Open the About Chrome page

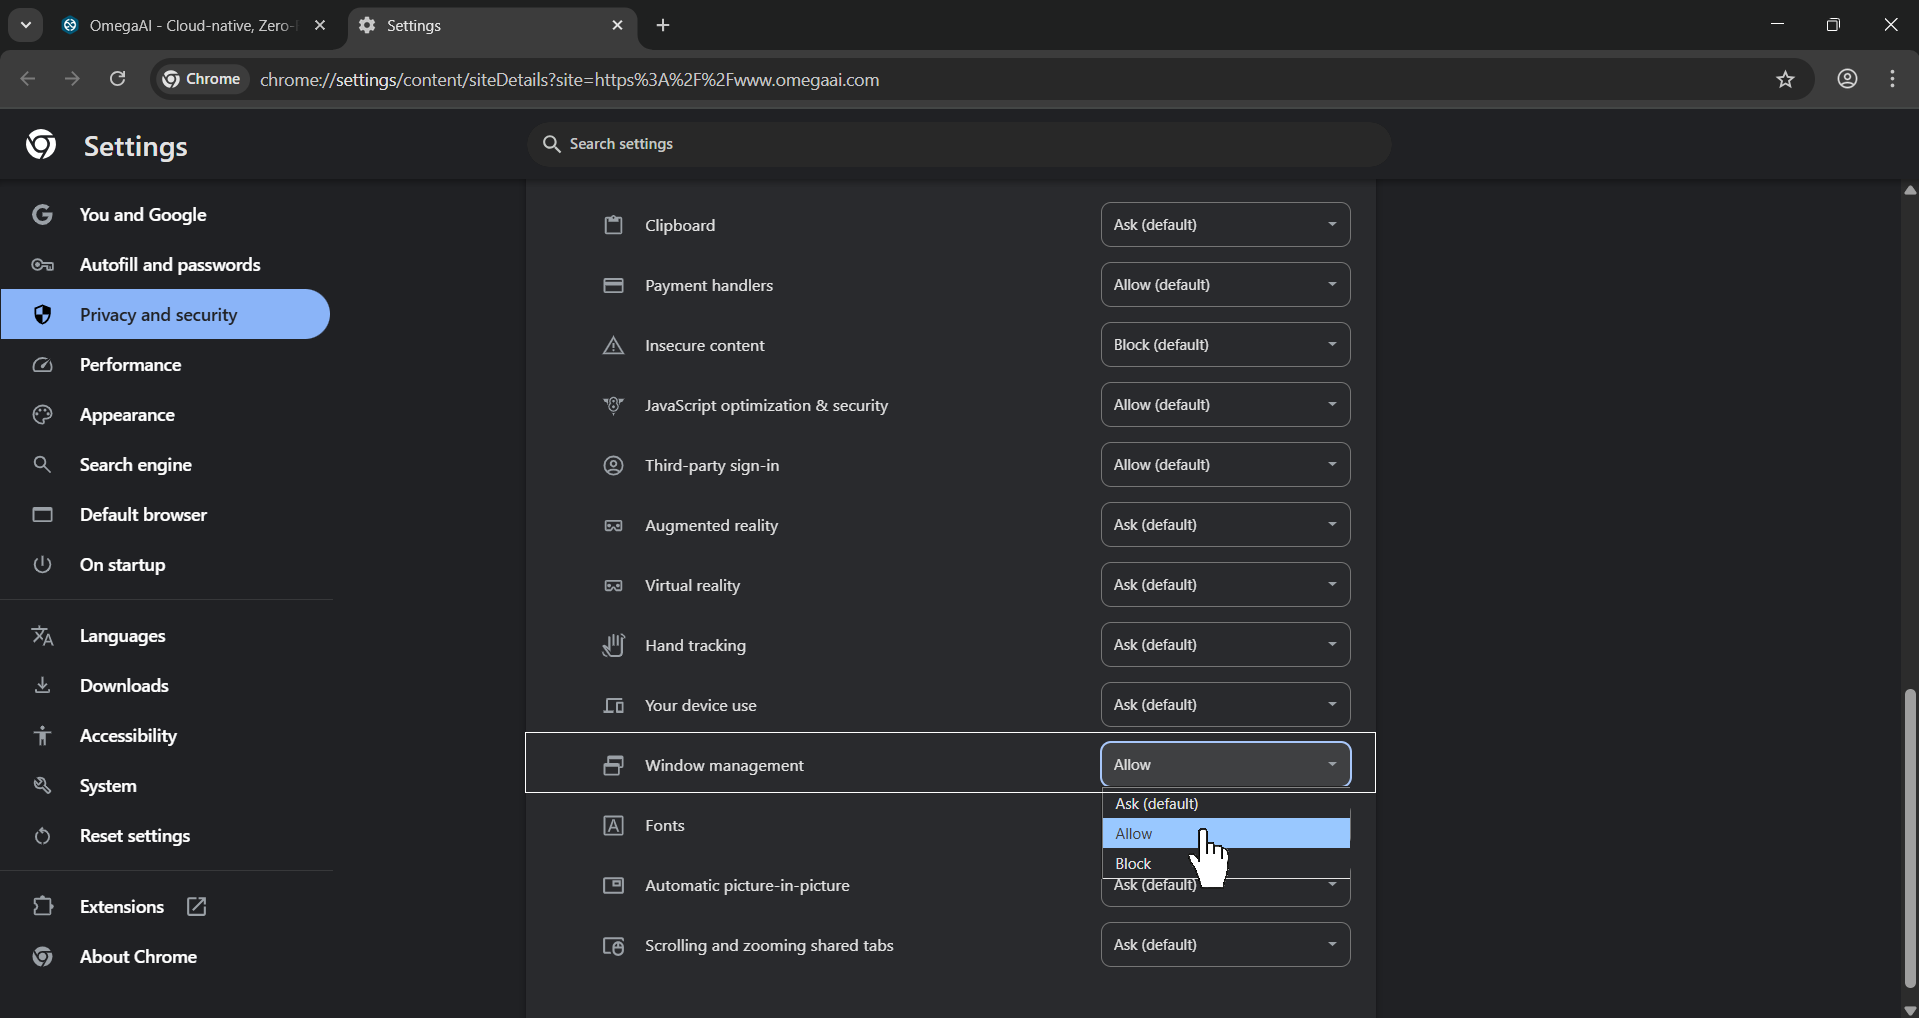click(138, 957)
